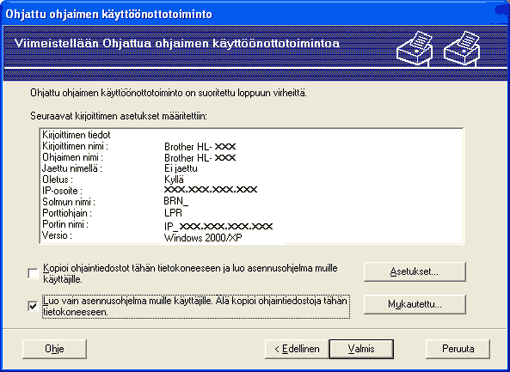Click the 'Ei jaettu' value
The image size is (510, 372).
click(181, 168)
